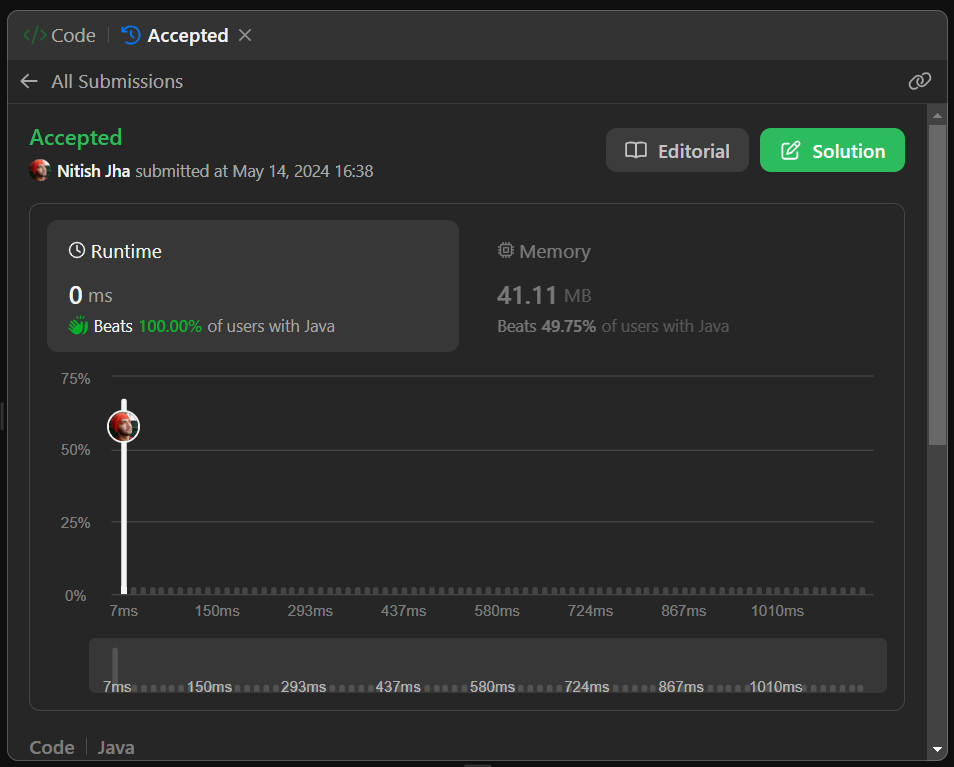The width and height of the screenshot is (954, 767).
Task: Close the Accepted tab
Action: pyautogui.click(x=245, y=35)
